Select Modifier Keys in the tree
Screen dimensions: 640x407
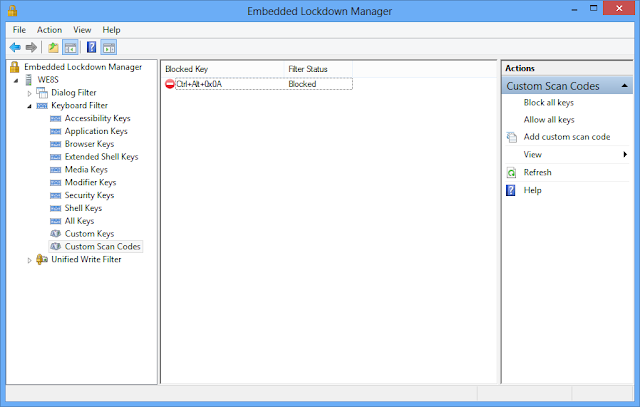pyautogui.click(x=90, y=182)
